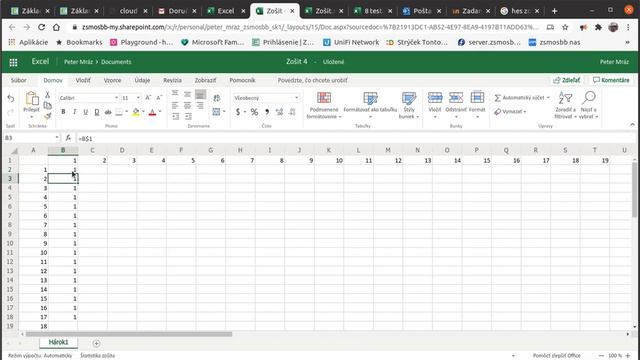The width and height of the screenshot is (640, 360).
Task: Align text to top
Action: tap(175, 94)
